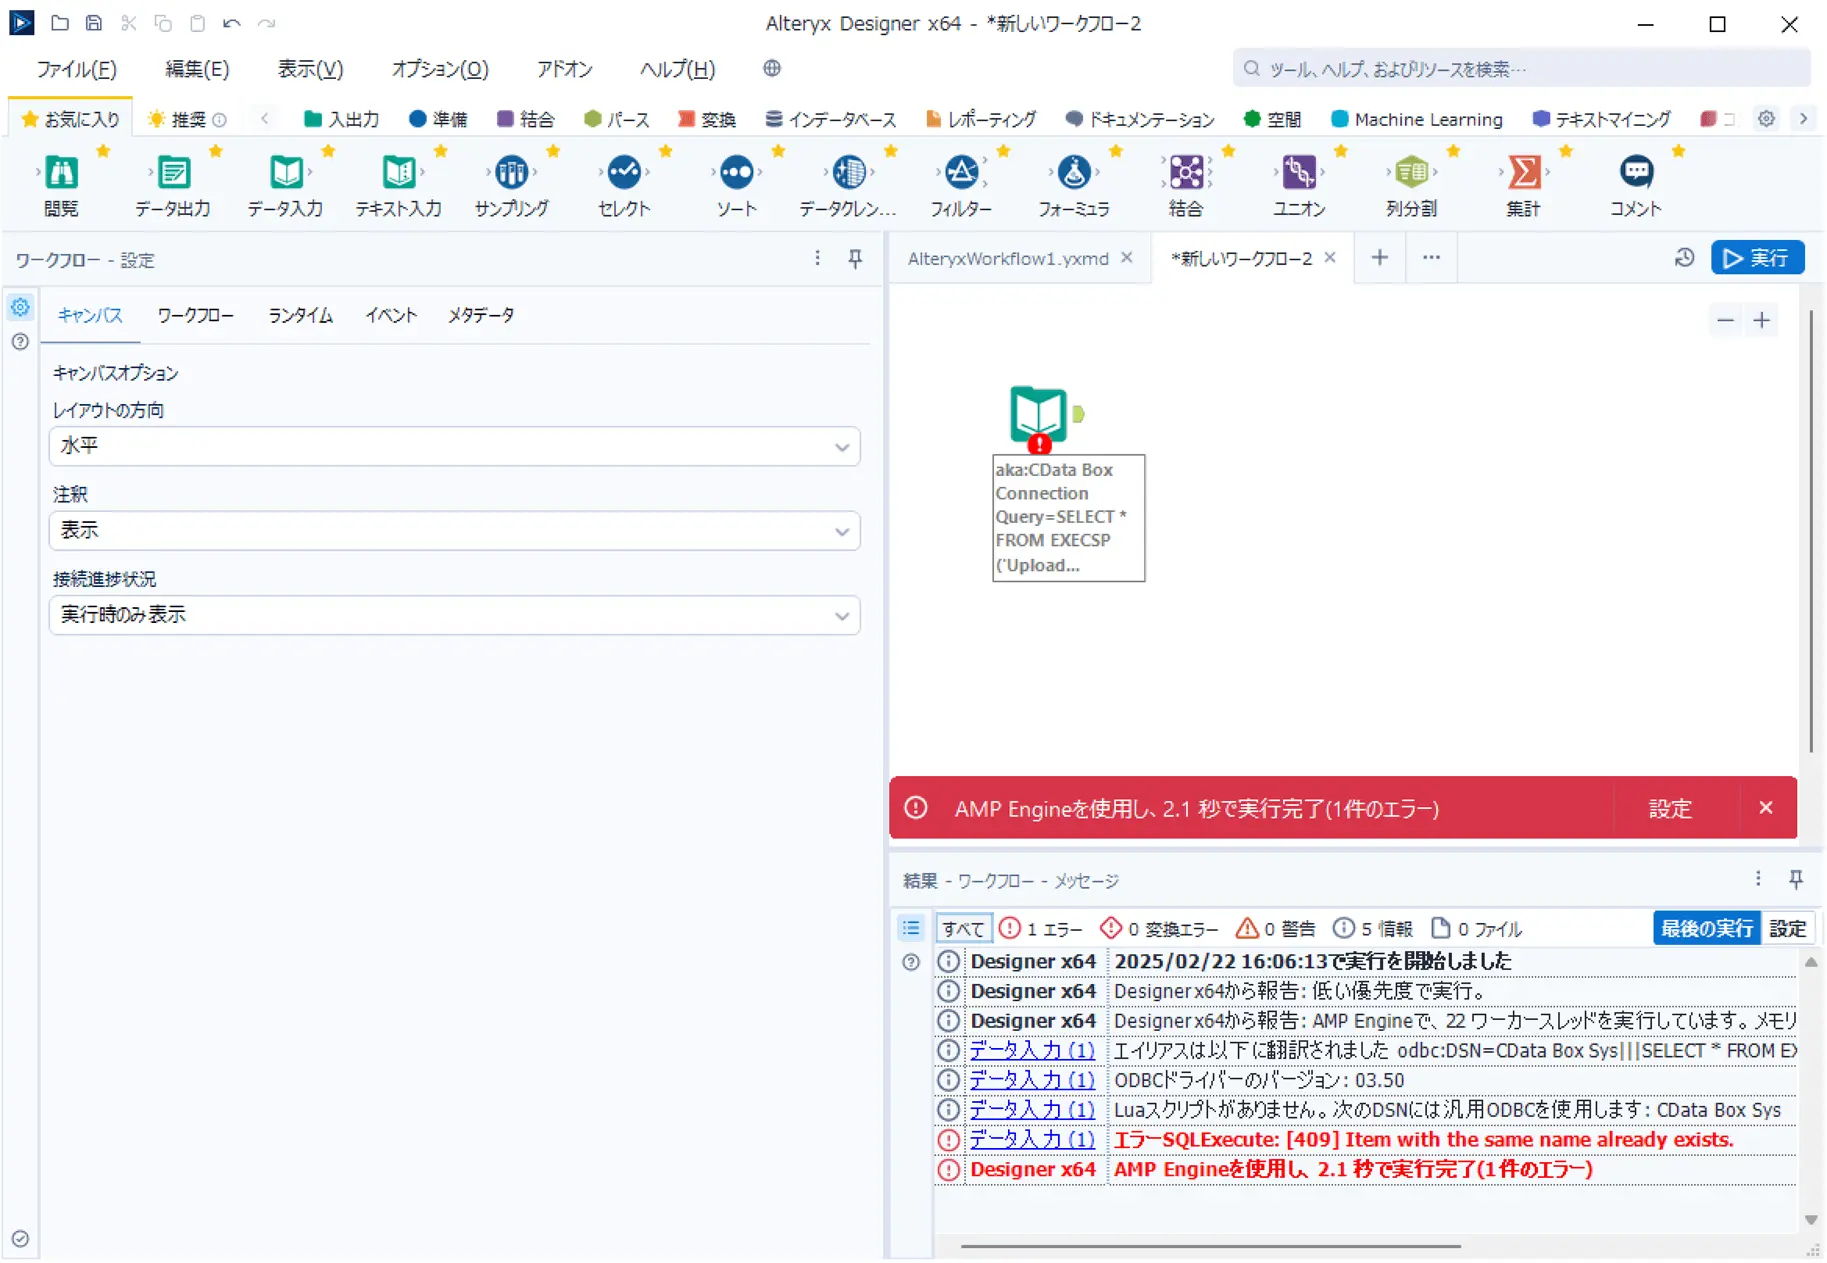This screenshot has width=1827, height=1263.
Task: Select the フォーミュラ tool icon
Action: click(x=1074, y=173)
